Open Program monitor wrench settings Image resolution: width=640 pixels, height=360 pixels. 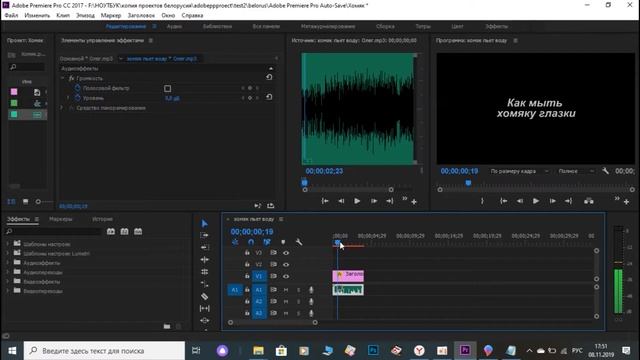(605, 171)
